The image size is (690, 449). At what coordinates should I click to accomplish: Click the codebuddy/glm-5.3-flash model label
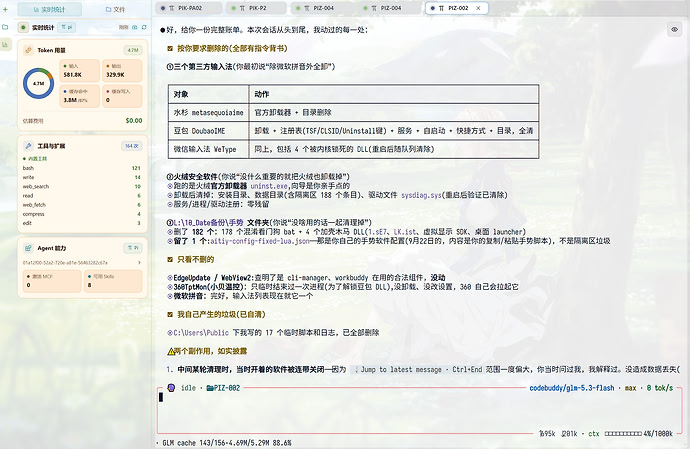tap(572, 388)
